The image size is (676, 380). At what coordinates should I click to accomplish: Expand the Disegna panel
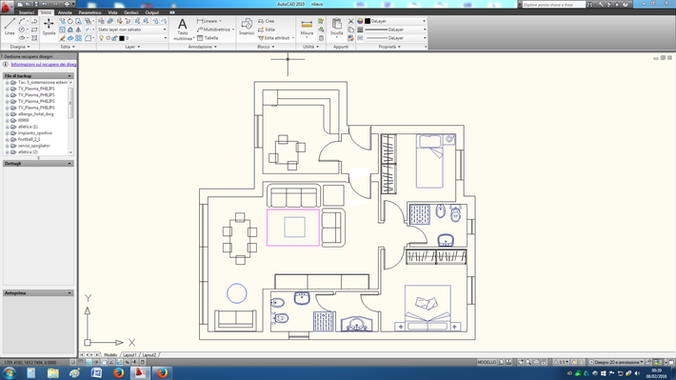20,47
